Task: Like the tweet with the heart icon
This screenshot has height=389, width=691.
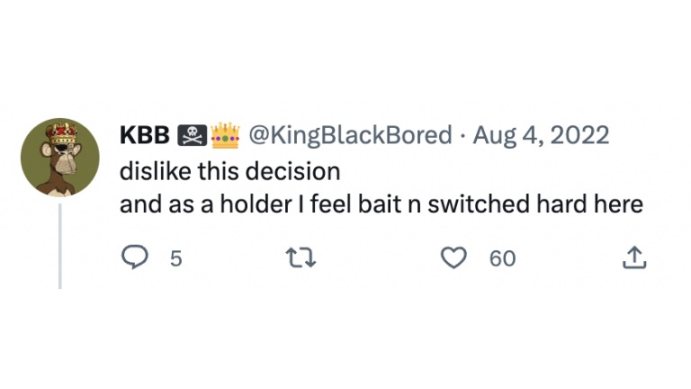Action: pos(454,258)
